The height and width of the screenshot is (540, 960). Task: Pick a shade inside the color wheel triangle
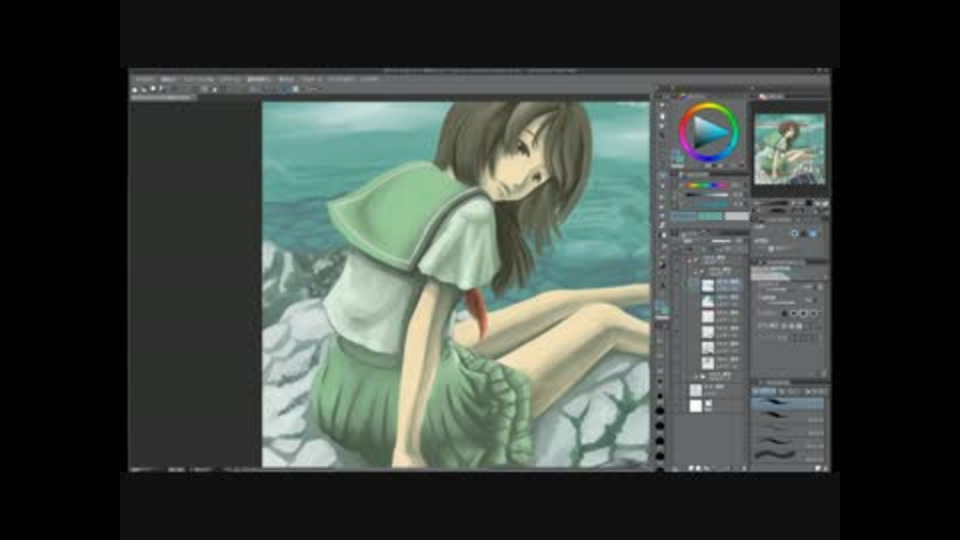point(709,132)
